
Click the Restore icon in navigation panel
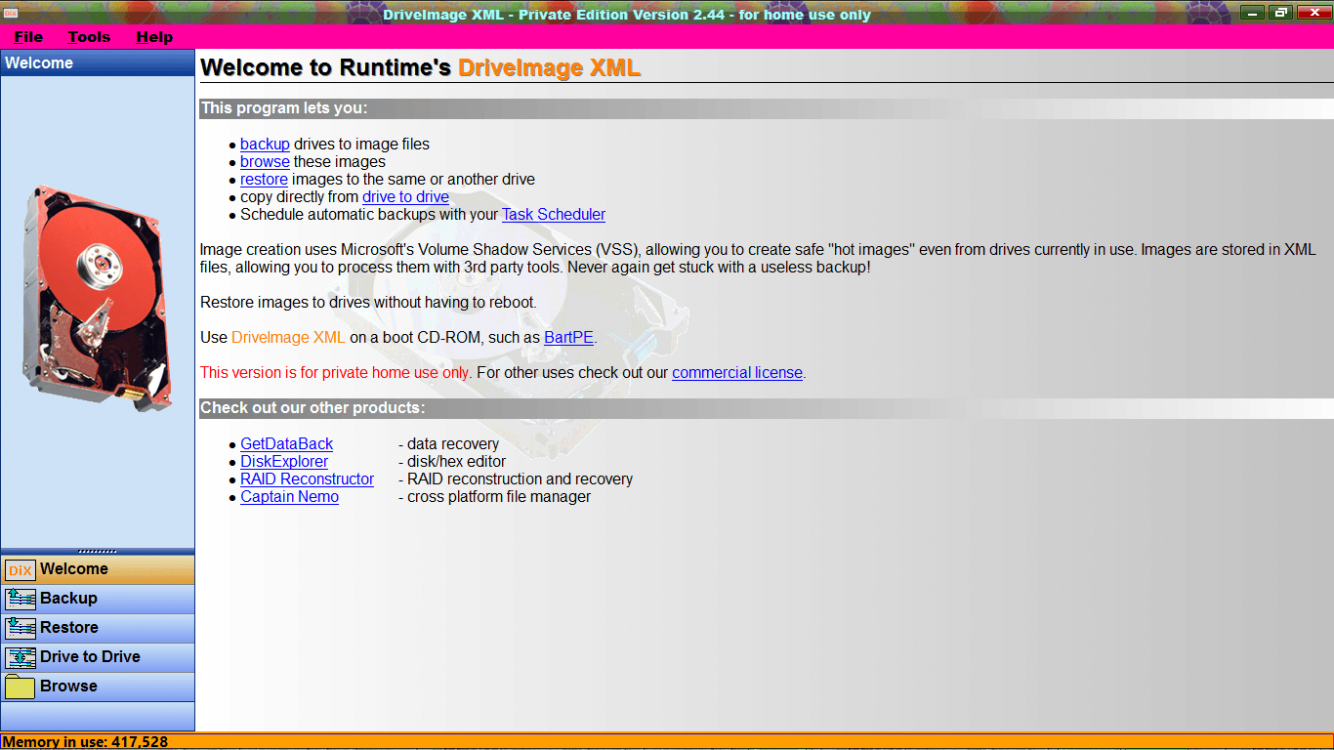click(x=20, y=628)
